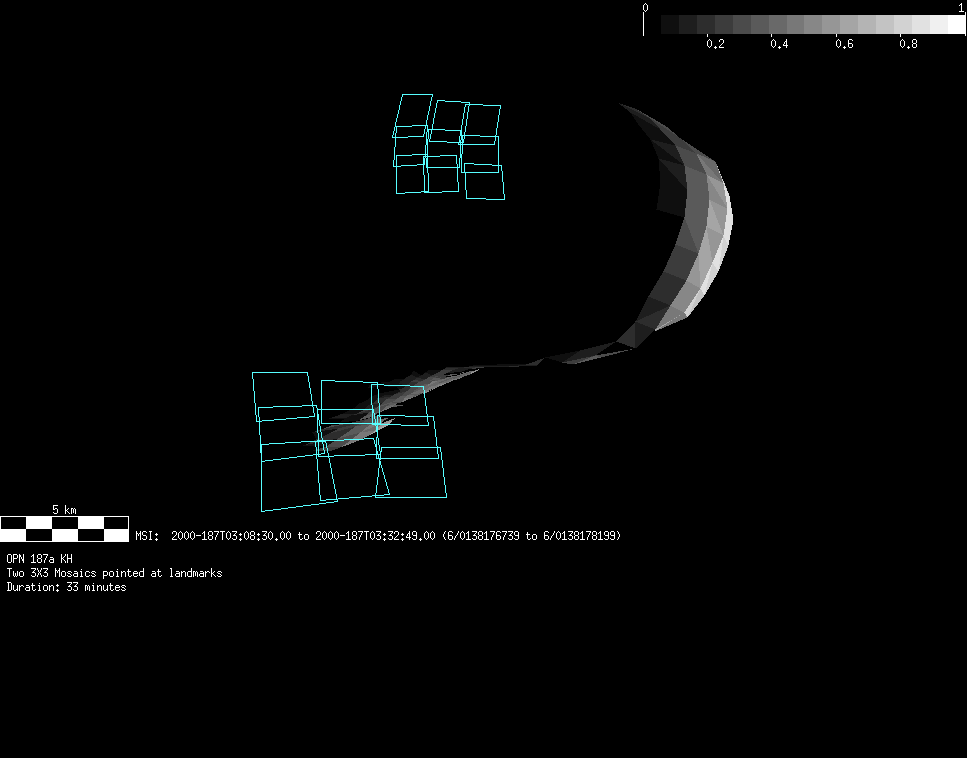This screenshot has width=967, height=758.
Task: Click the brightest white swatch of the colorbar
Action: click(952, 25)
